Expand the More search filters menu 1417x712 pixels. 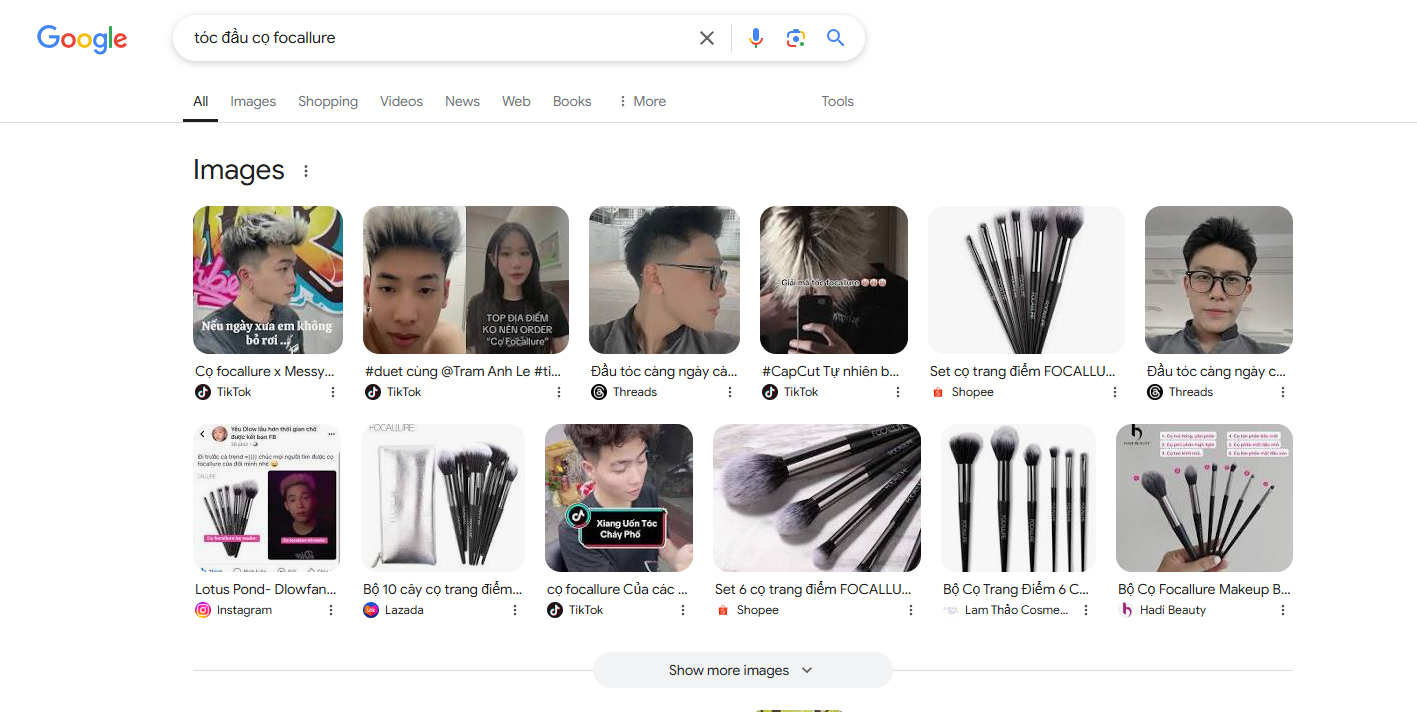click(641, 101)
